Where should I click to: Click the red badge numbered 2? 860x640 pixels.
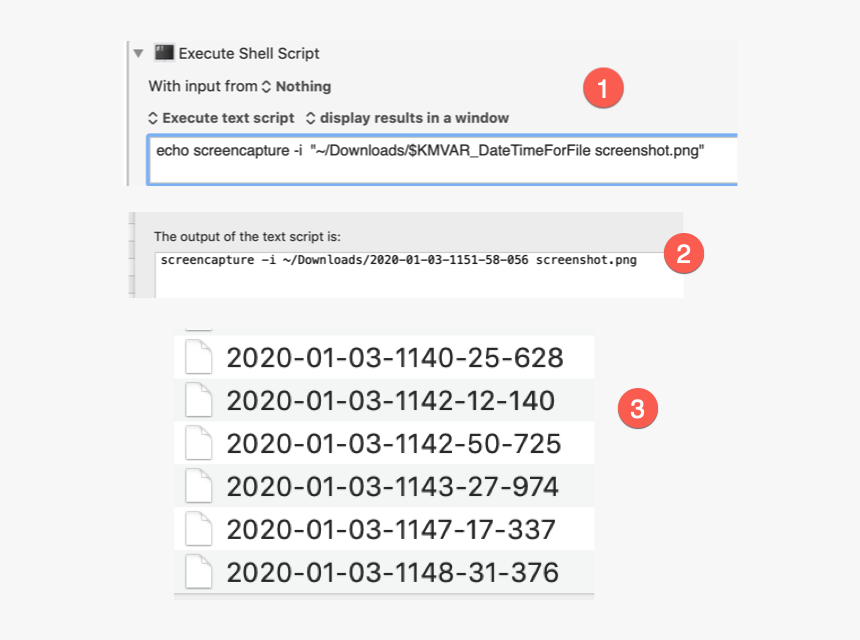coord(684,253)
